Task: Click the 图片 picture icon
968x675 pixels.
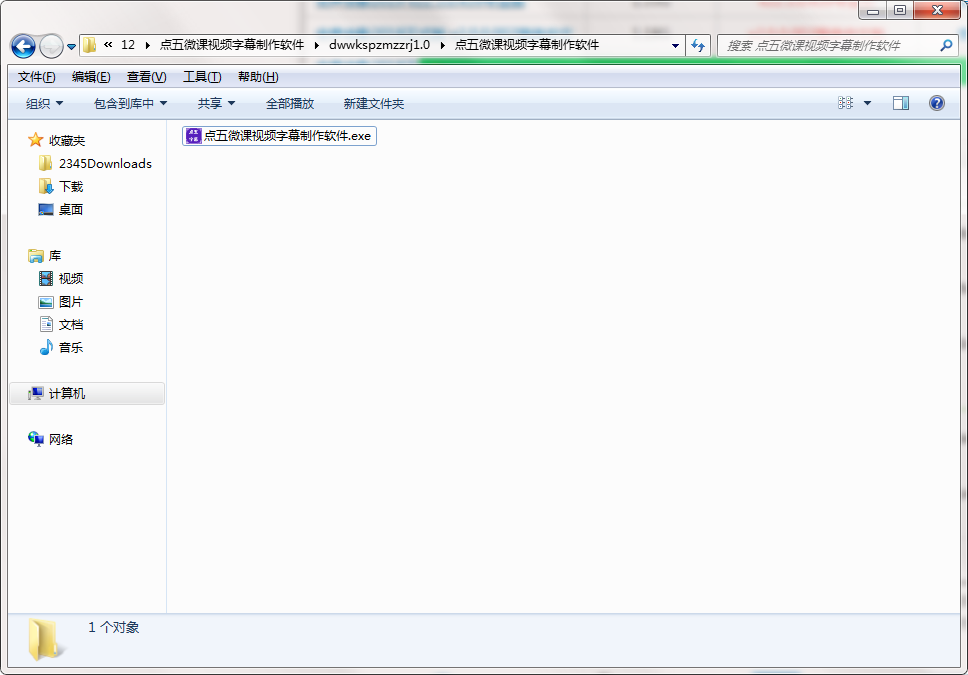Action: [46, 302]
